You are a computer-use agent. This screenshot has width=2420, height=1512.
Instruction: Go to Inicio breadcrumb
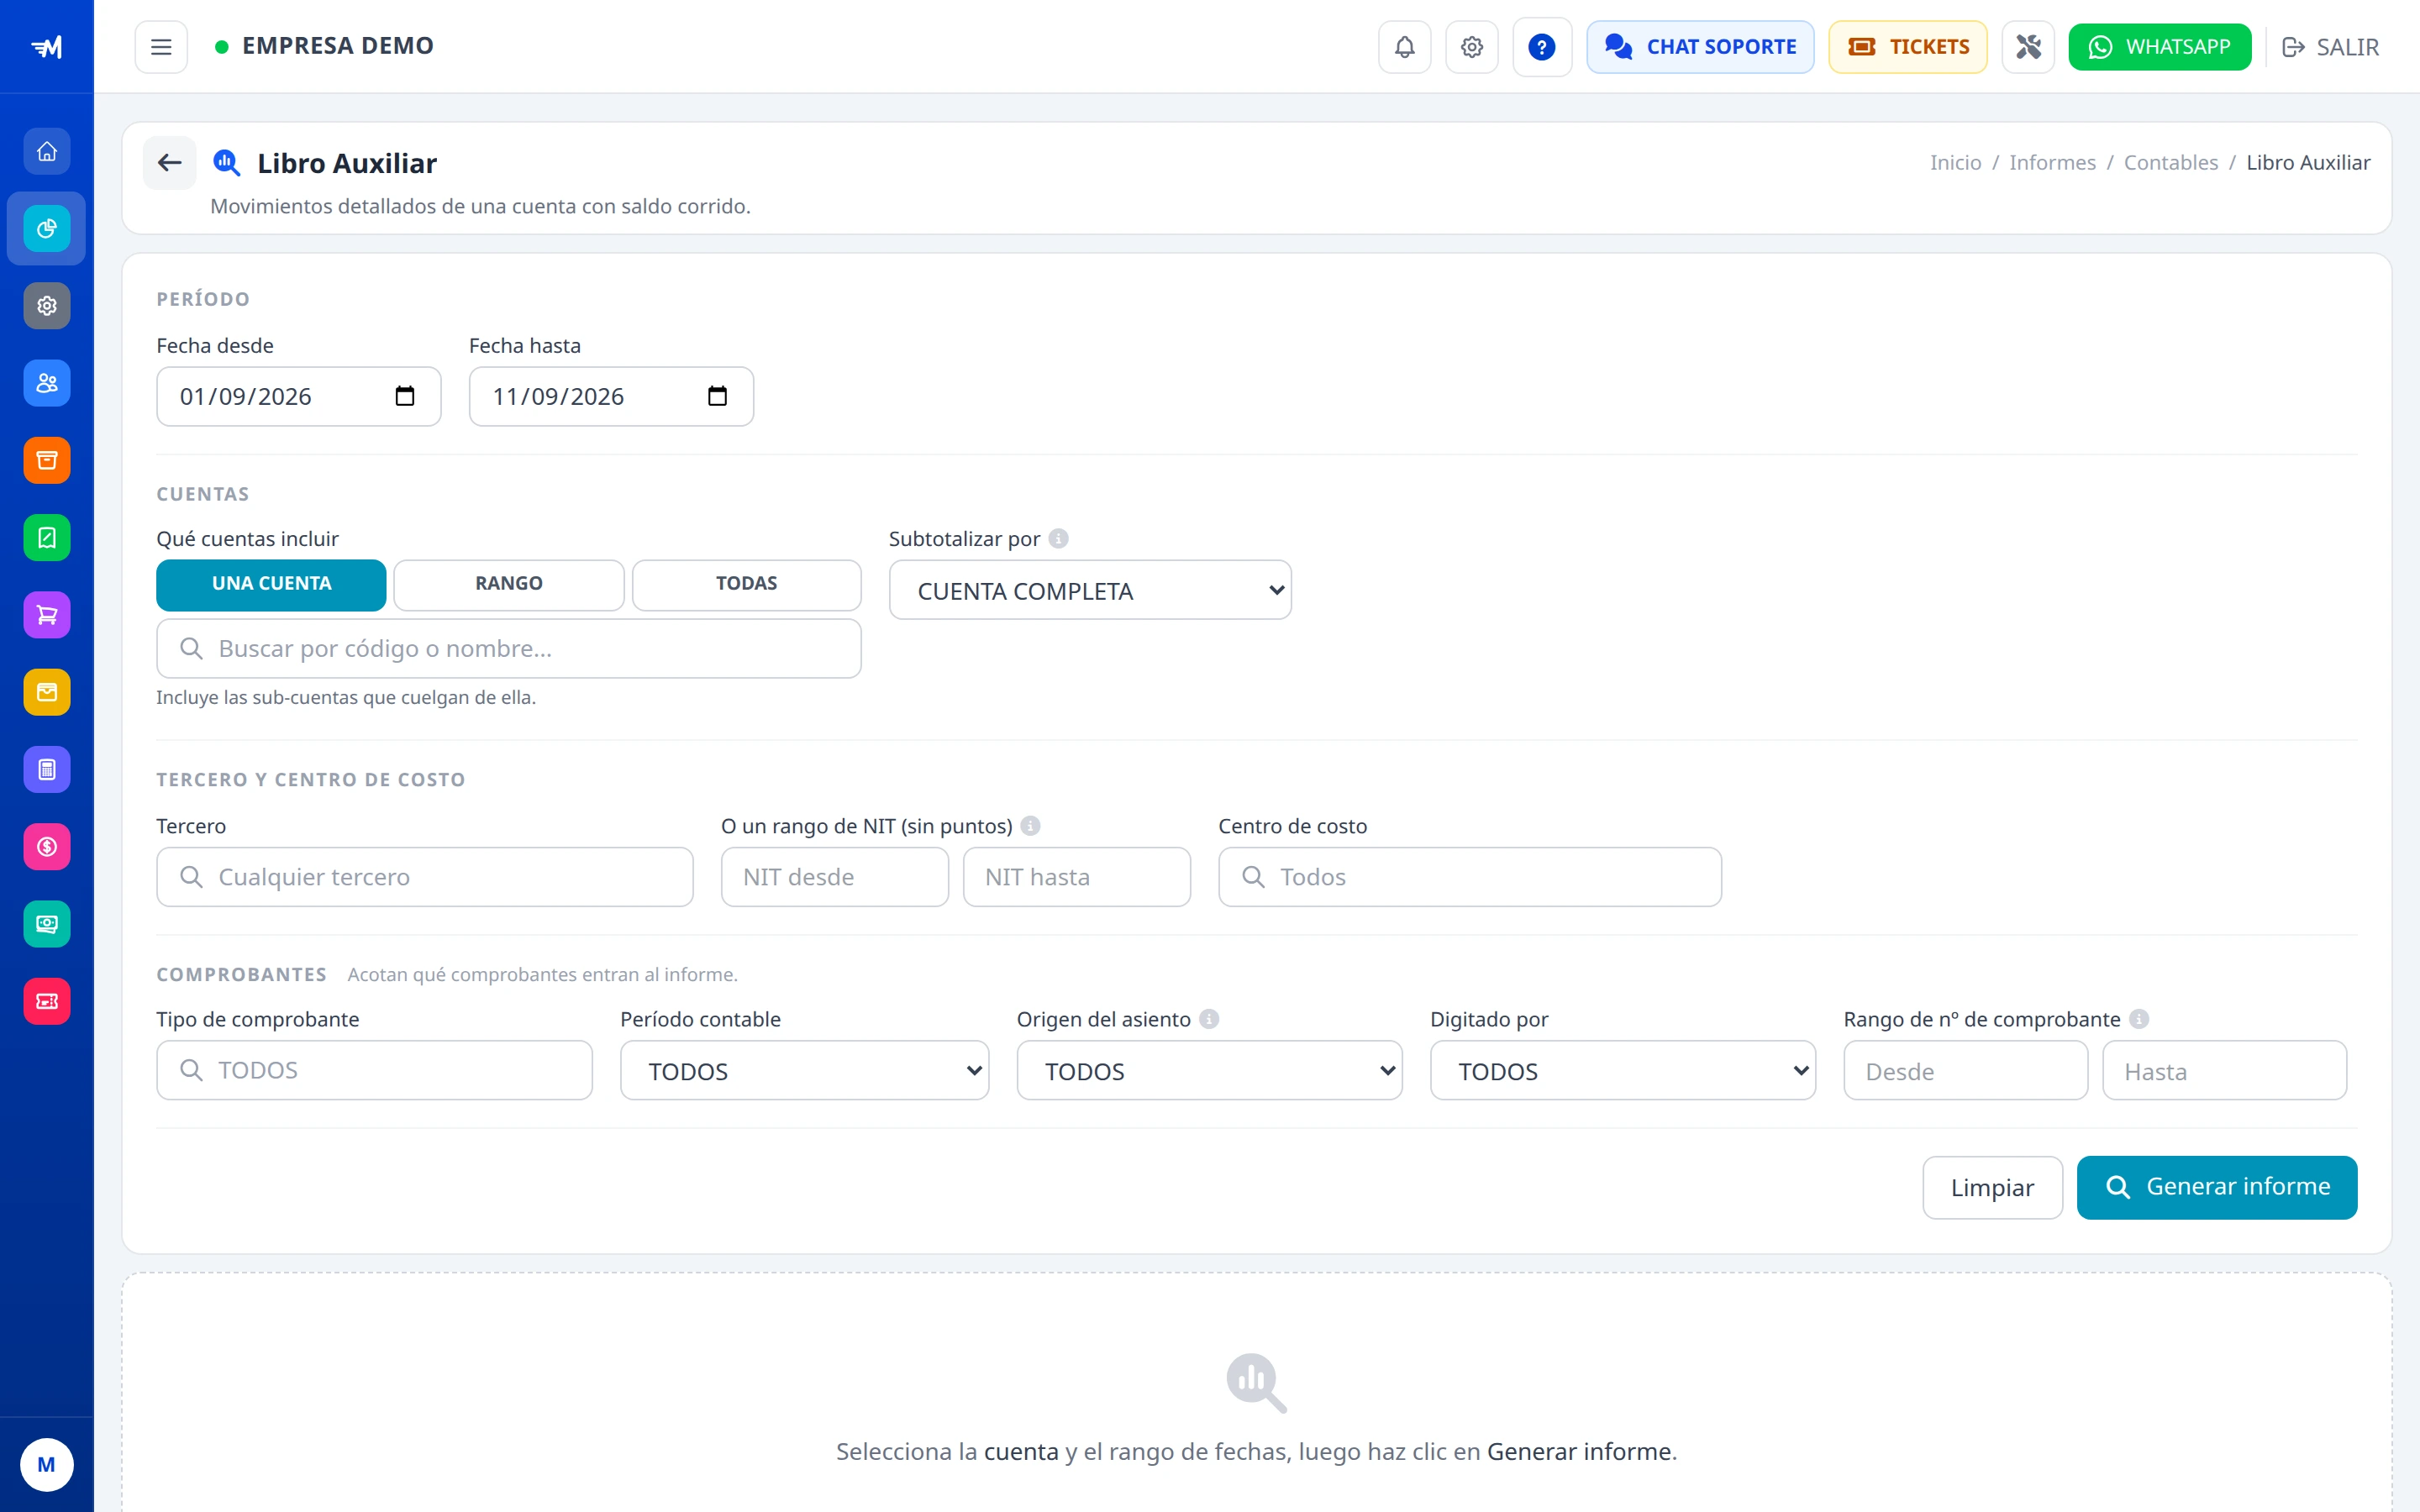click(1955, 163)
